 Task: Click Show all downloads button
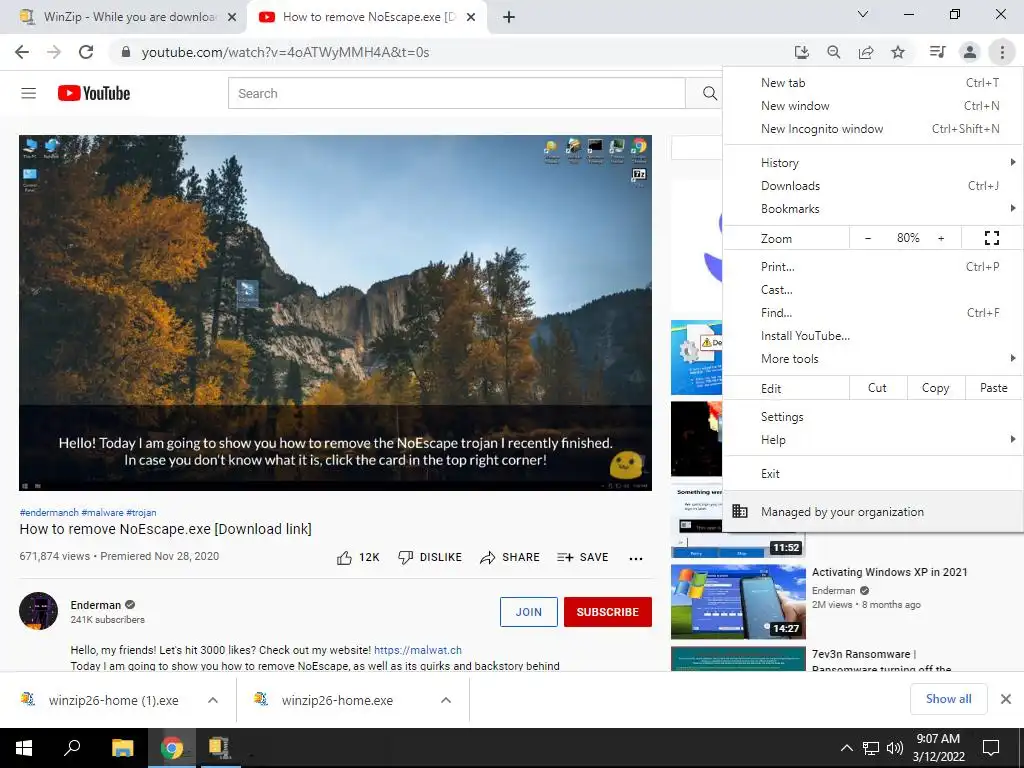tap(948, 699)
